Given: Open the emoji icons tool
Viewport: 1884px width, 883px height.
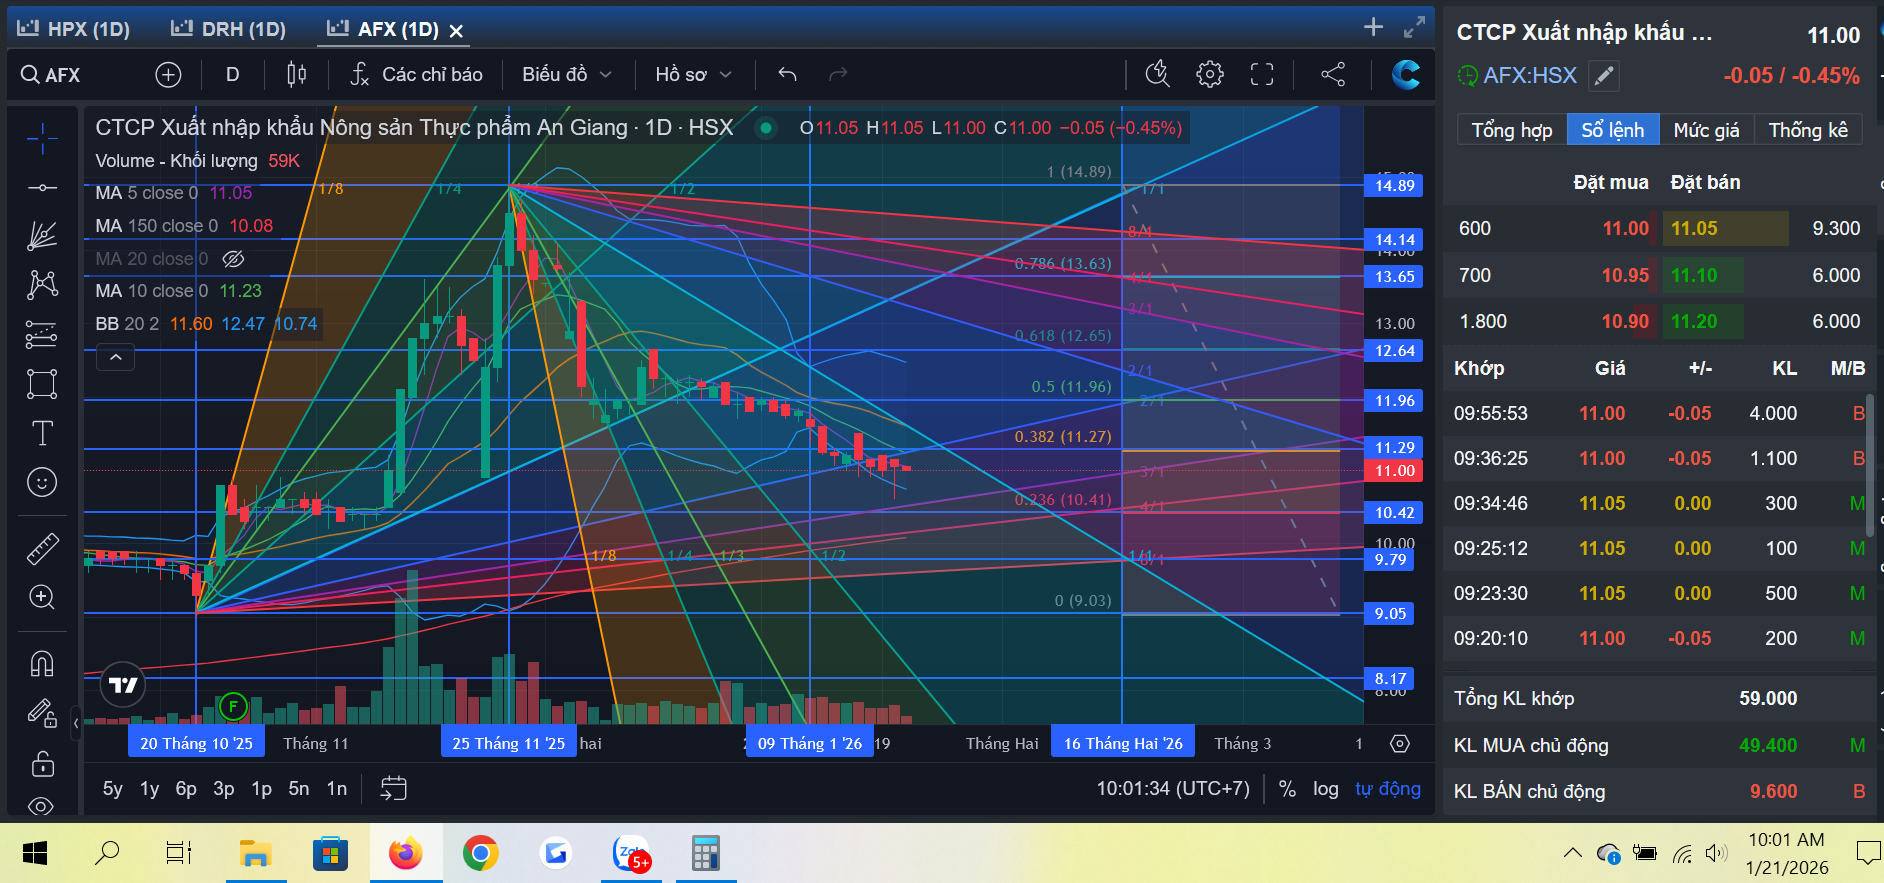Looking at the screenshot, I should (x=42, y=482).
